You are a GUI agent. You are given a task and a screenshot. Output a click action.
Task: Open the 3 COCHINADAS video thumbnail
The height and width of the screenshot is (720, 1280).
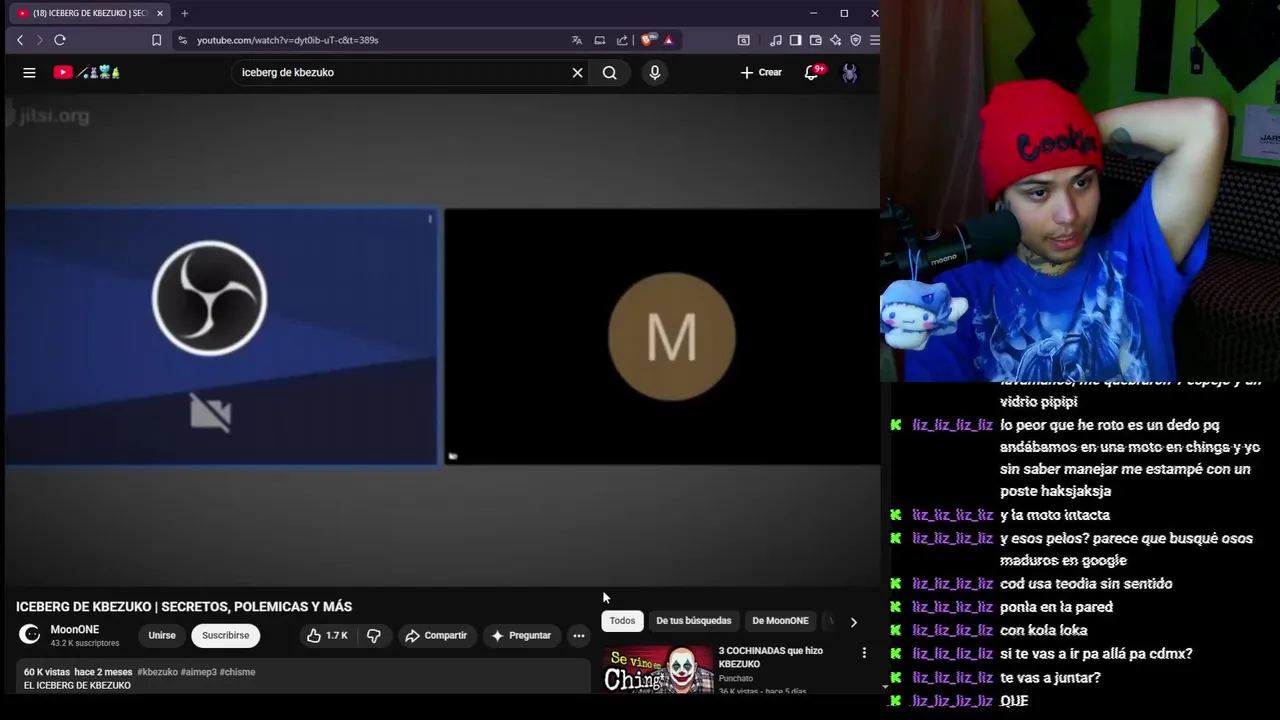(657, 669)
